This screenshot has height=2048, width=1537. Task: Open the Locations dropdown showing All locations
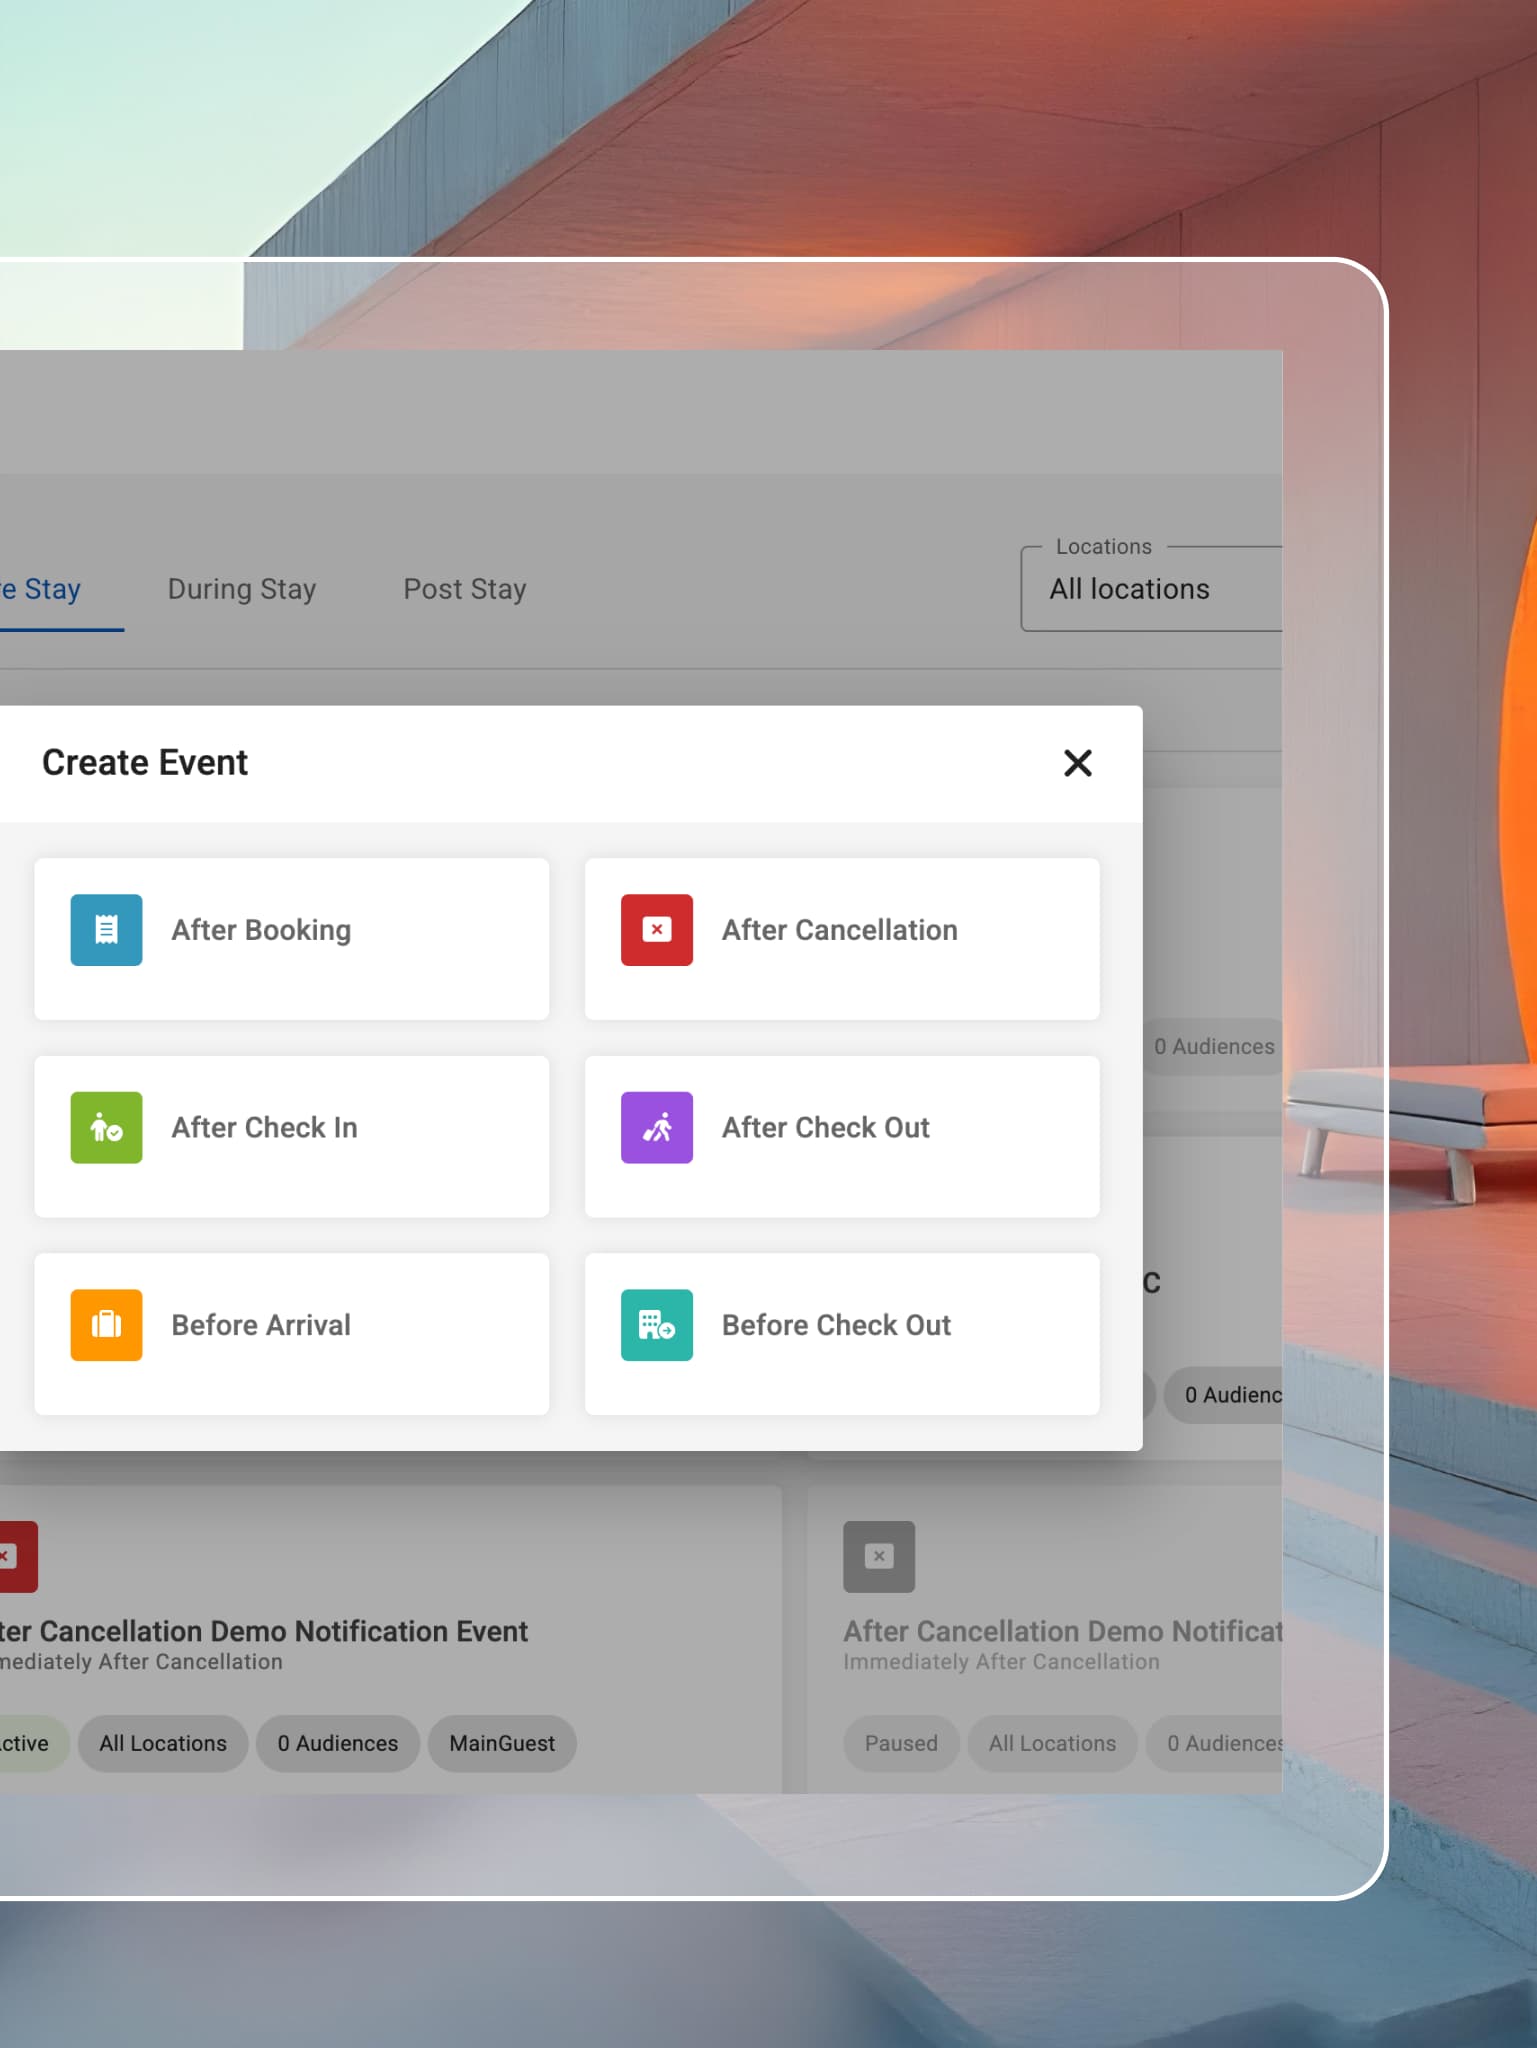pos(1151,589)
